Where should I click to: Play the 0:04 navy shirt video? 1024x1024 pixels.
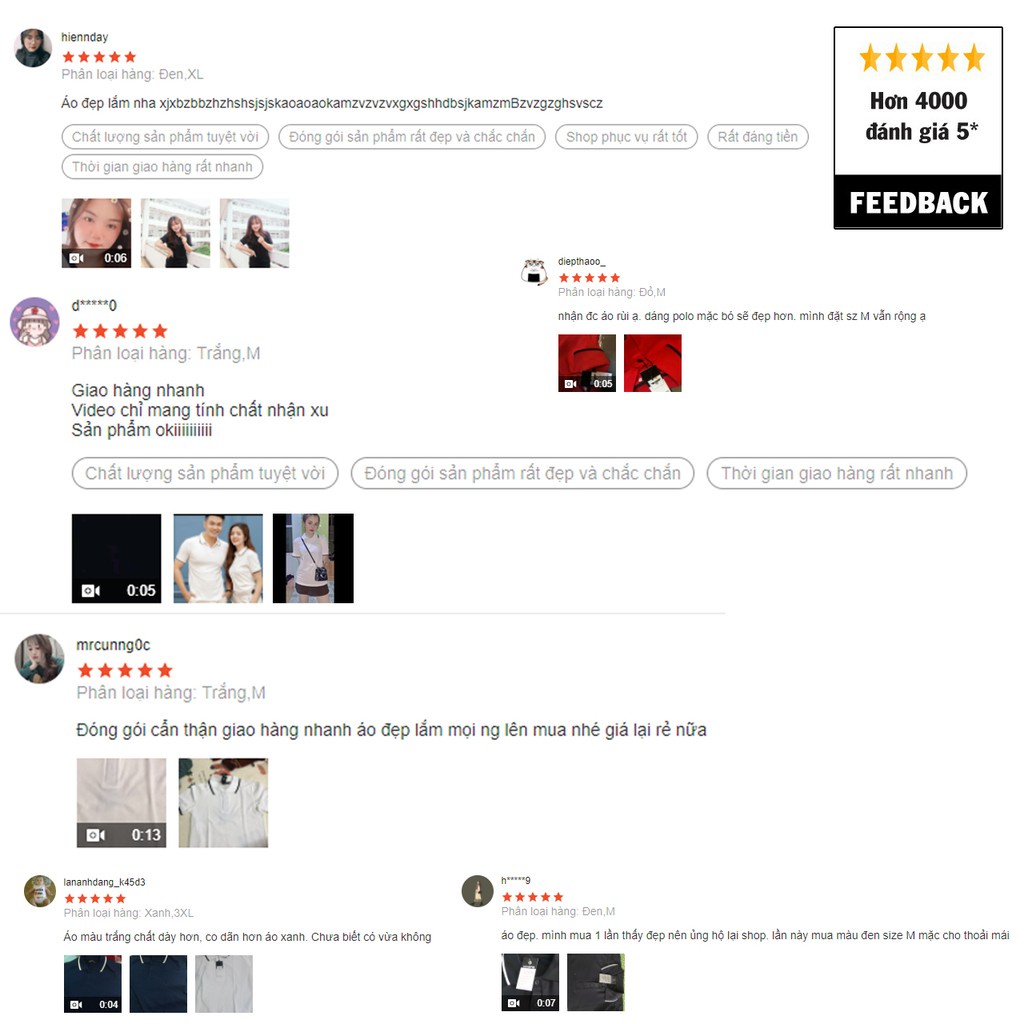point(93,984)
